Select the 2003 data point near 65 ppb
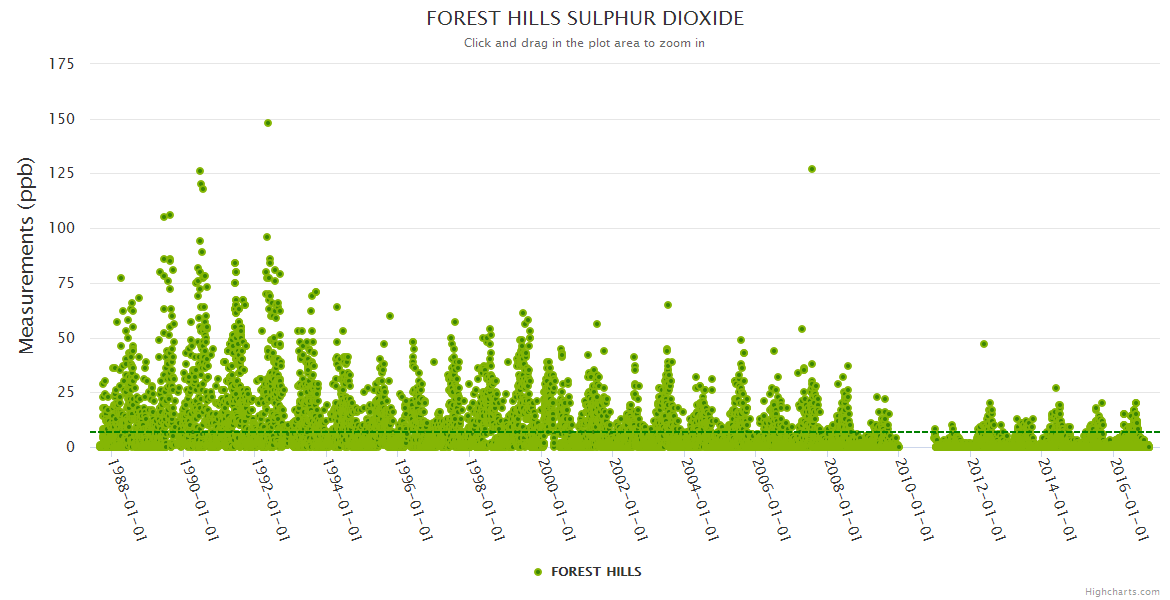This screenshot has height=600, width=1170. (x=668, y=305)
